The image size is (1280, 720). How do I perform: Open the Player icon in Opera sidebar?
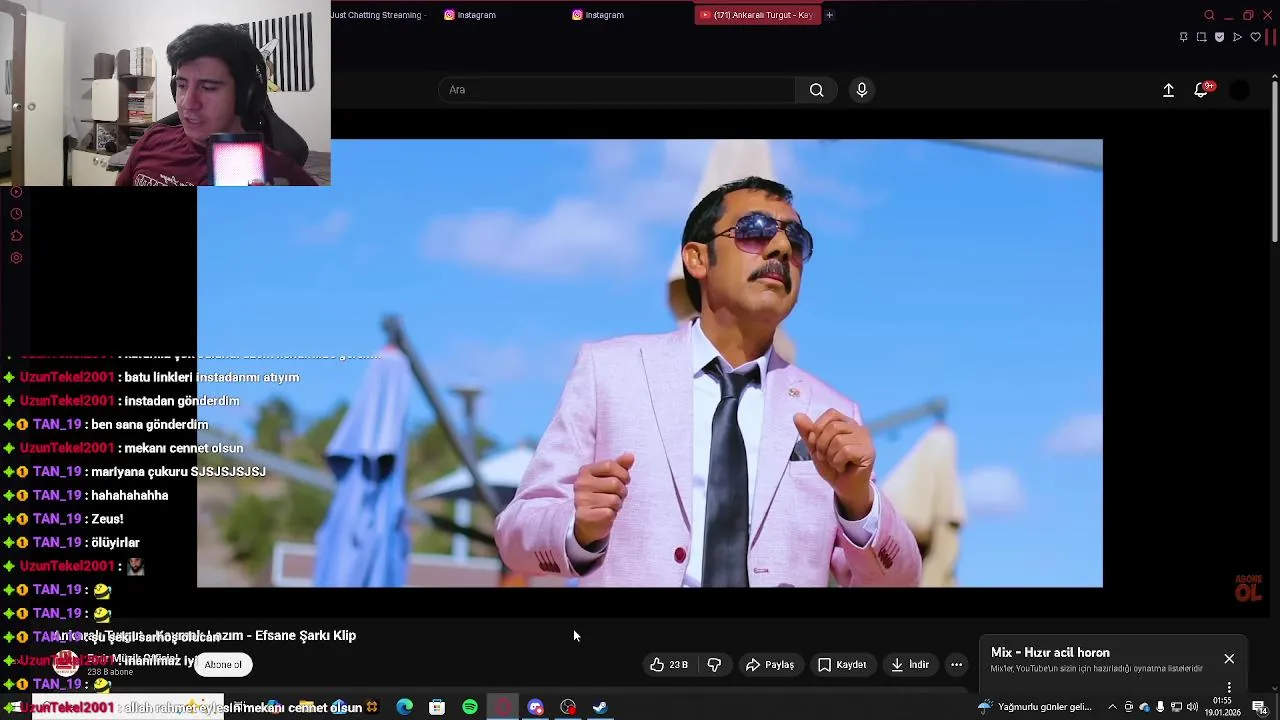[16, 192]
